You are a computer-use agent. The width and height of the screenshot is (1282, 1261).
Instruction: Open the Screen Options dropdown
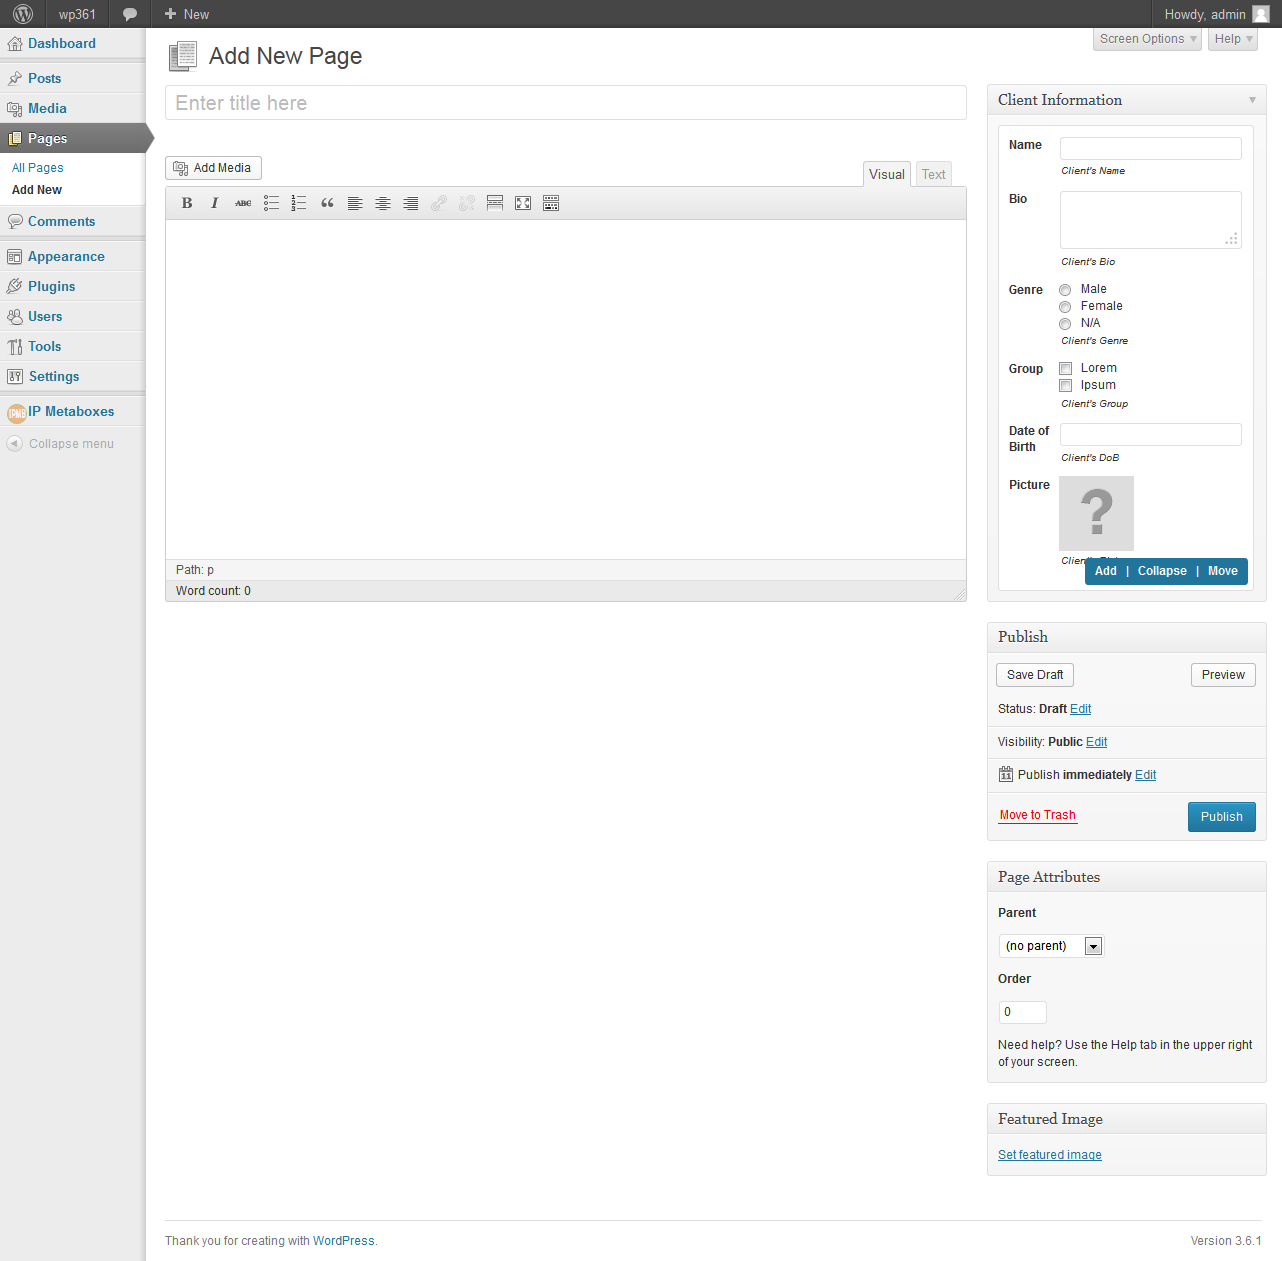[1147, 39]
